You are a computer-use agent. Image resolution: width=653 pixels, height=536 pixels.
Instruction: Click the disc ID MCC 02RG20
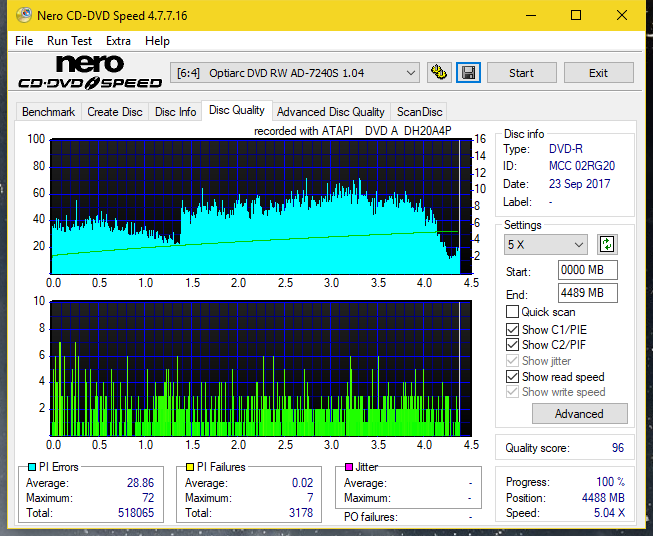pyautogui.click(x=582, y=166)
